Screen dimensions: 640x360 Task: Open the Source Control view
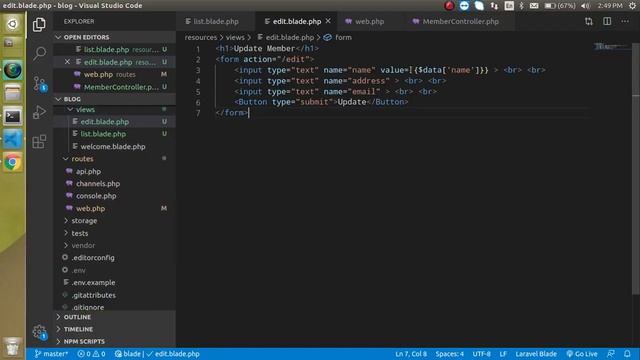pyautogui.click(x=39, y=84)
